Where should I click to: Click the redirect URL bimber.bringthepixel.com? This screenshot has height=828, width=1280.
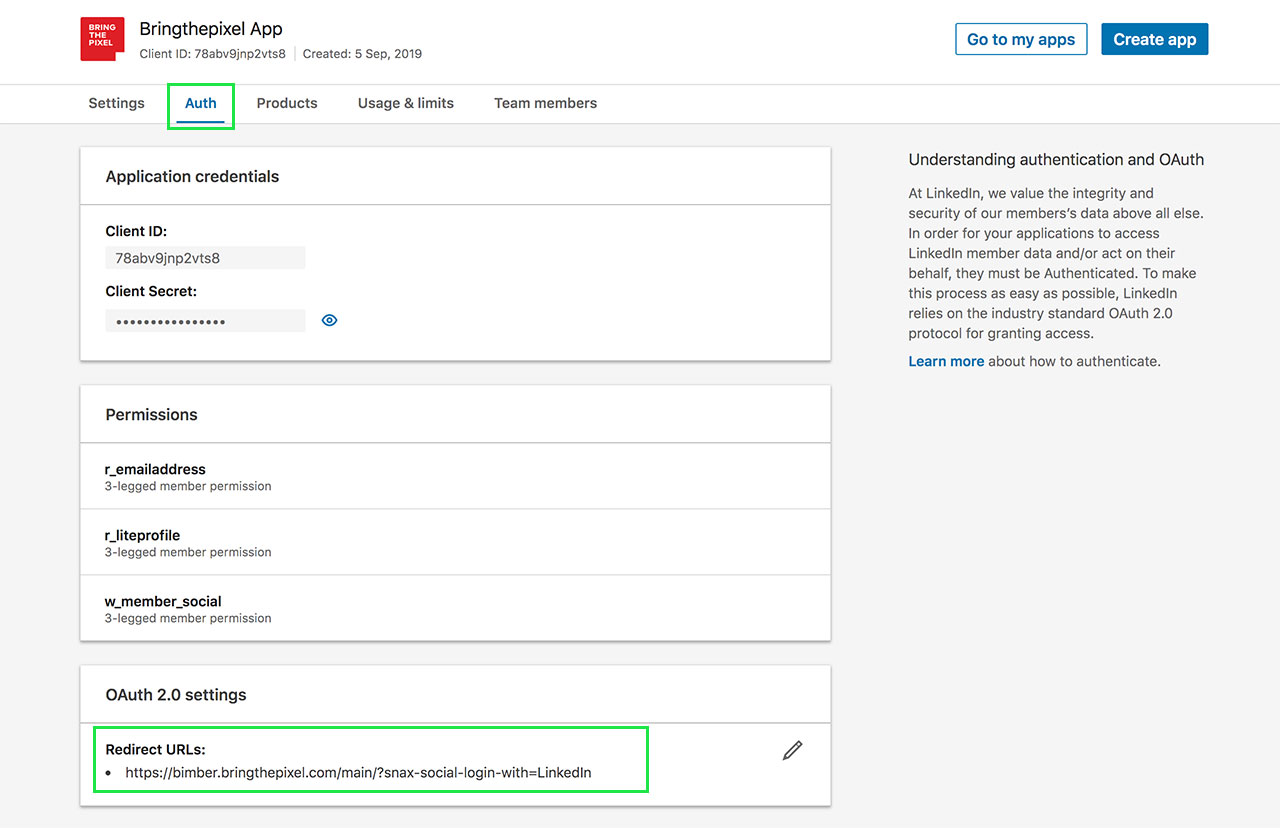point(358,772)
